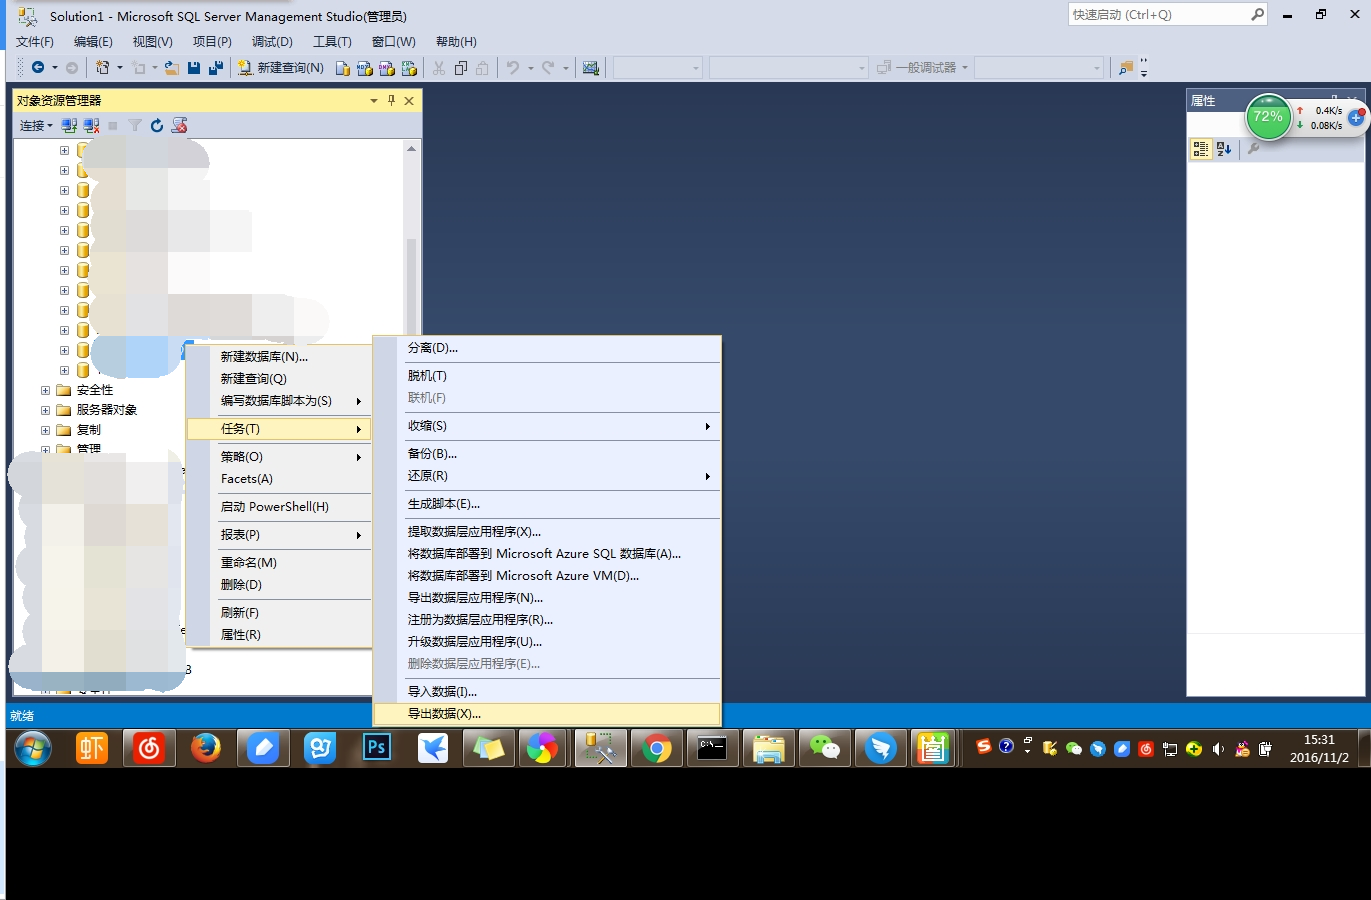Click the Properties Alphabetical sort icon
This screenshot has height=900, width=1371.
pyautogui.click(x=1224, y=149)
